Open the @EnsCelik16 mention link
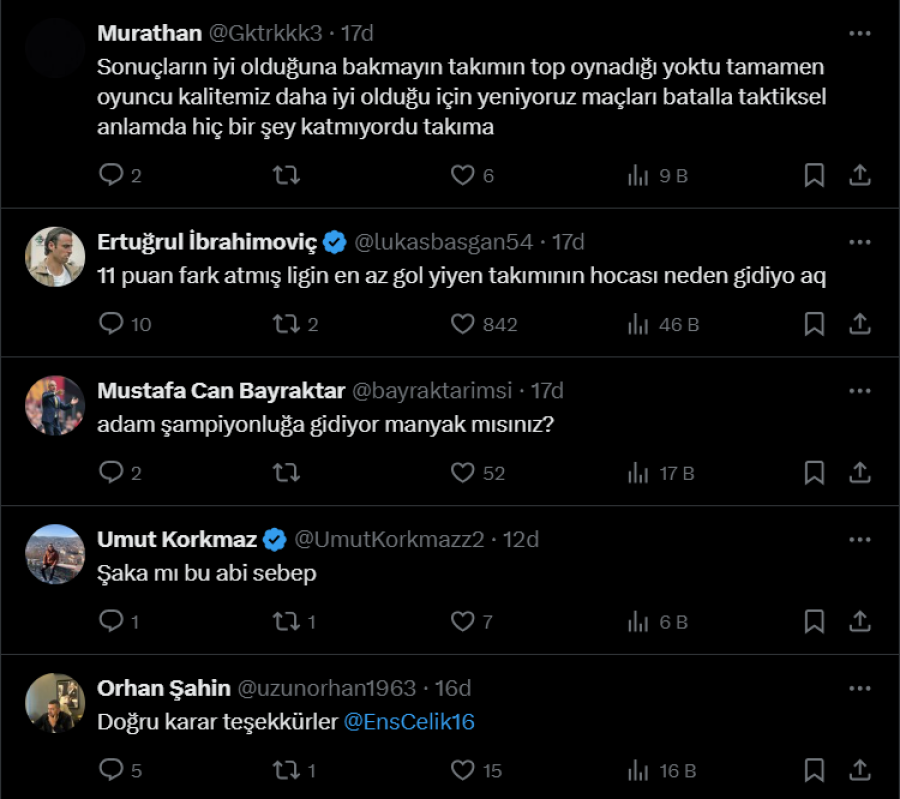Screen dimensions: 900x799 point(409,722)
